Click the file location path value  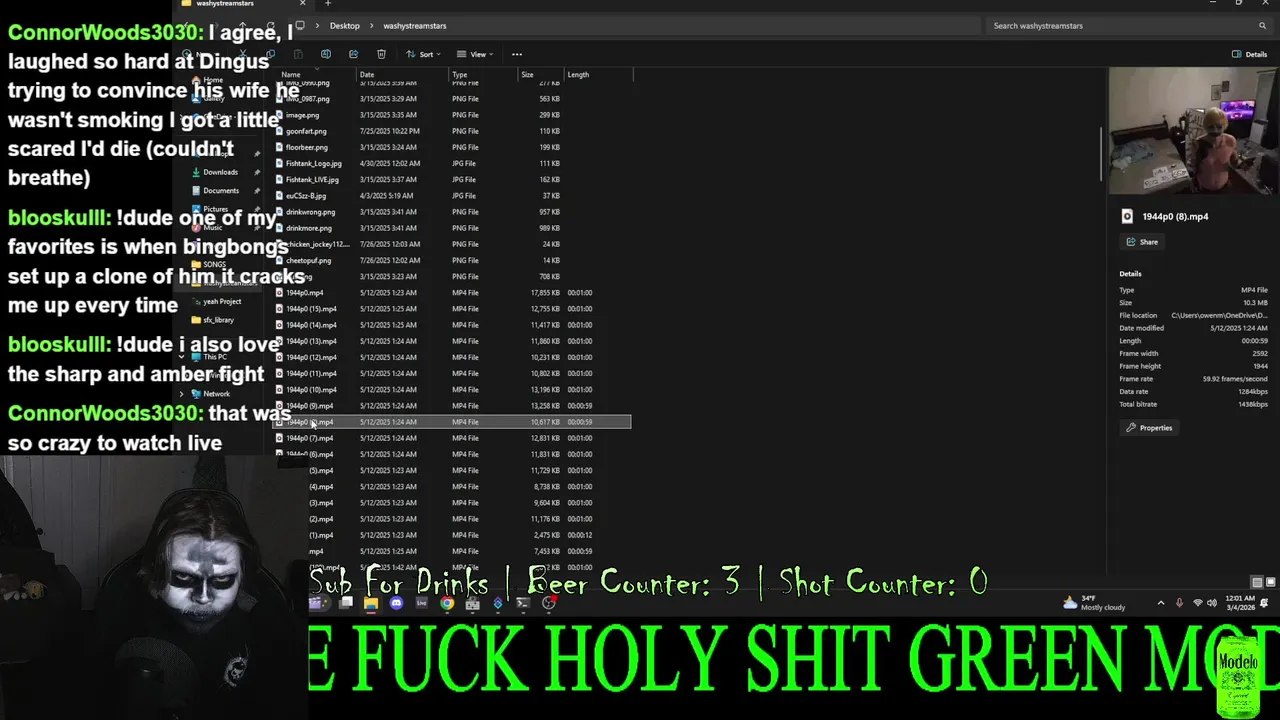[x=1219, y=315]
